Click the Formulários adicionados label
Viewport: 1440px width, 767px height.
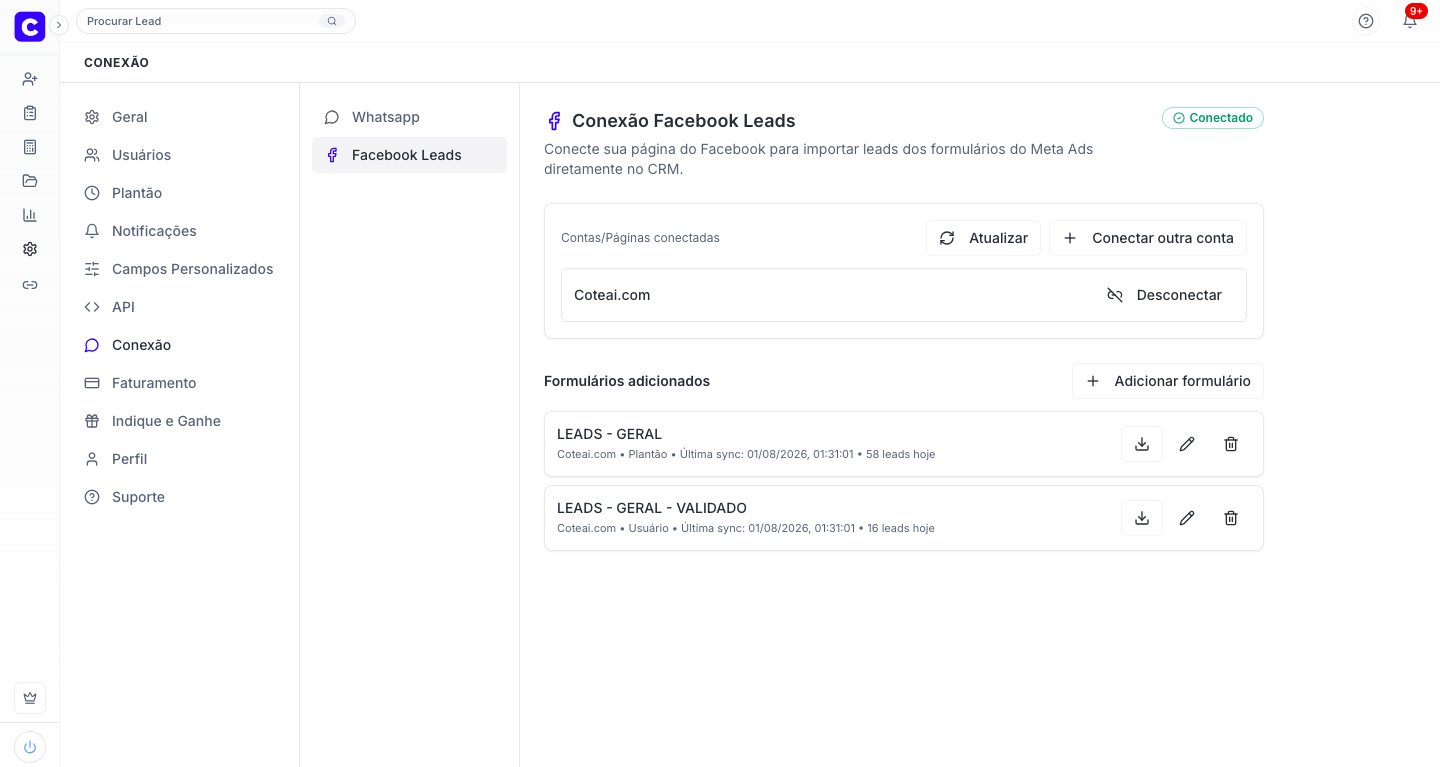(x=627, y=381)
